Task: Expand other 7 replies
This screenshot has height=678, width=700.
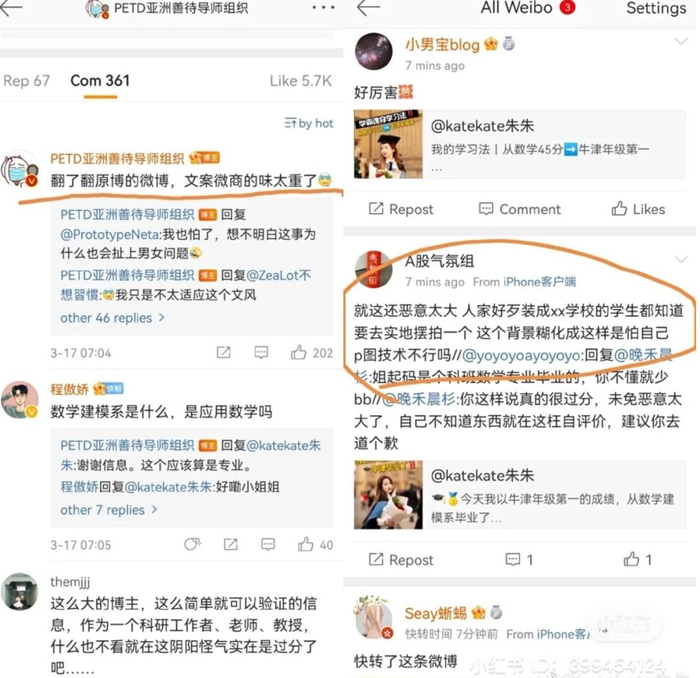Action: [108, 510]
